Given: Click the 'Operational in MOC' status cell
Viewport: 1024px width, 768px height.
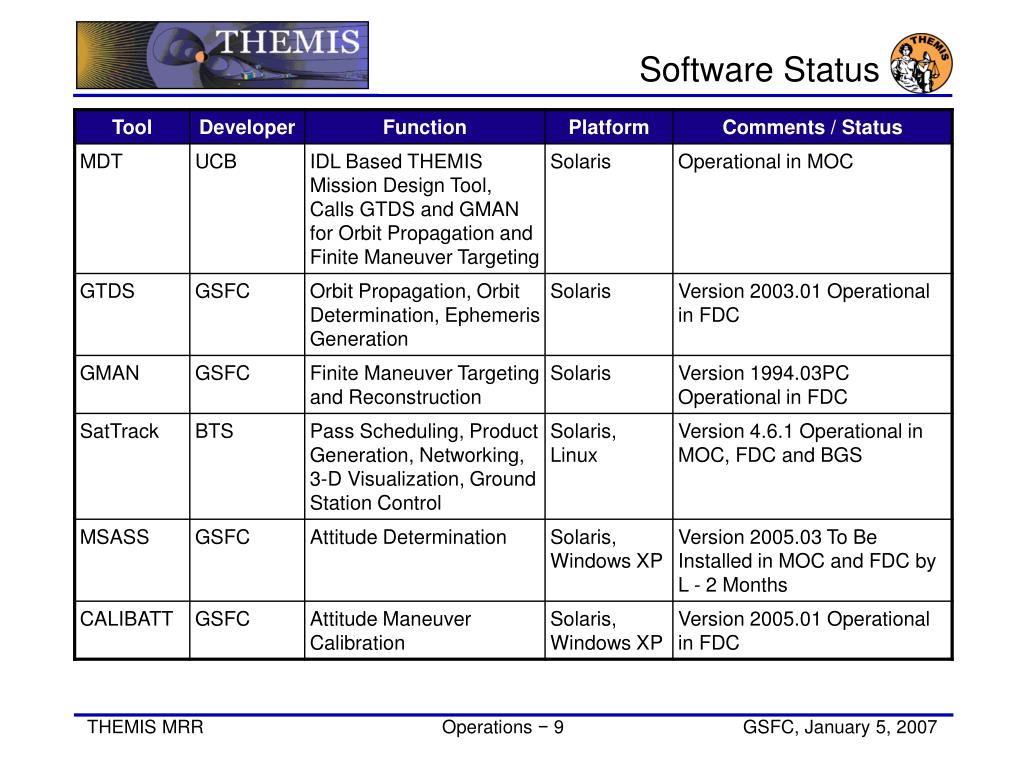Looking at the screenshot, I should tap(812, 209).
